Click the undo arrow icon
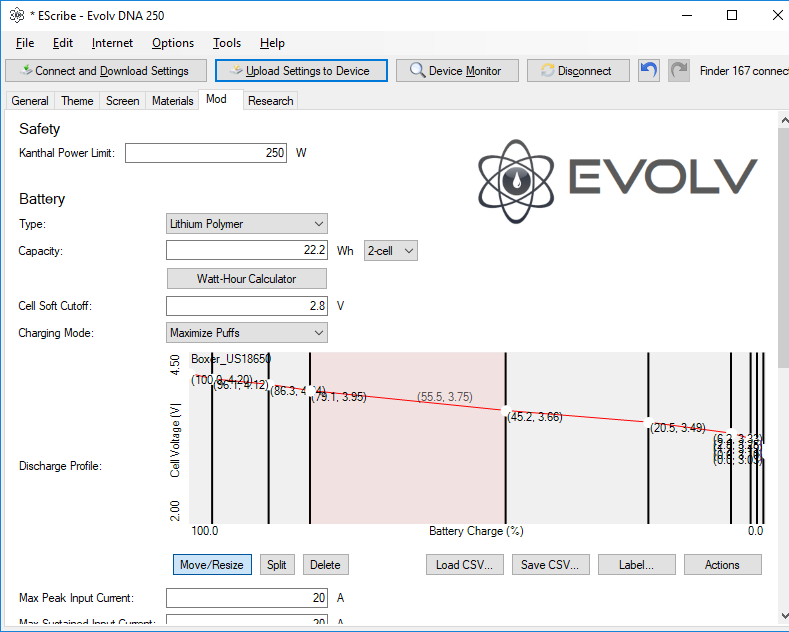This screenshot has width=789, height=632. tap(650, 71)
